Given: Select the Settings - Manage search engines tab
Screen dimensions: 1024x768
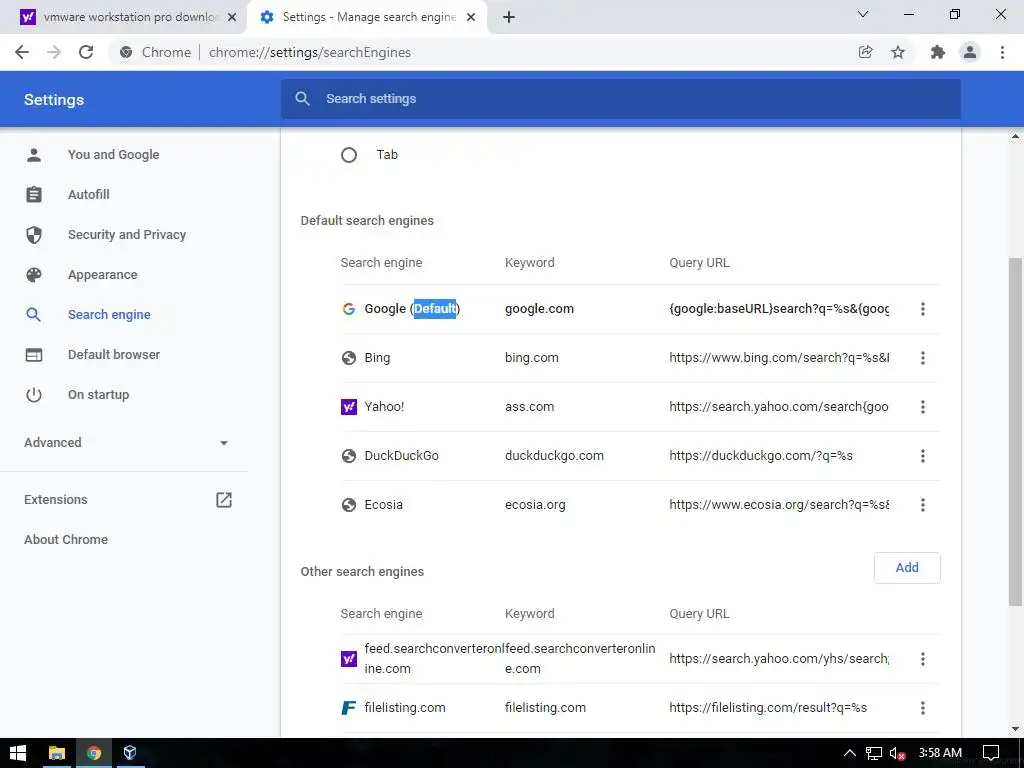Looking at the screenshot, I should coord(368,17).
